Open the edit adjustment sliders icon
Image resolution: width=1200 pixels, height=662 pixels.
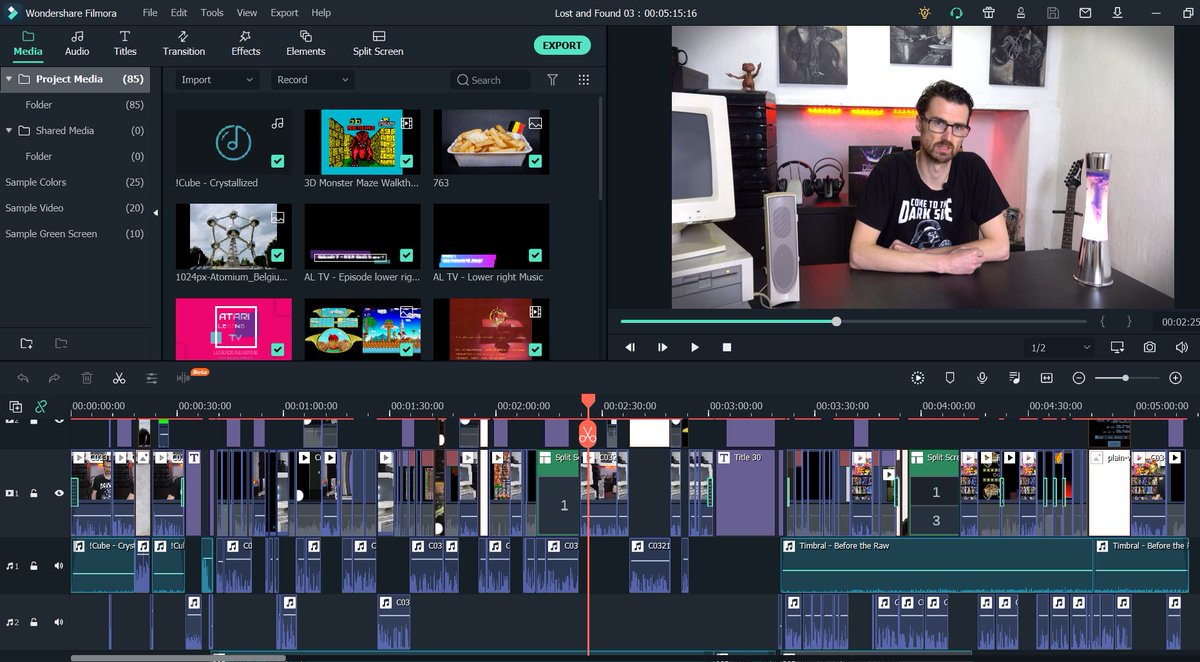click(151, 378)
